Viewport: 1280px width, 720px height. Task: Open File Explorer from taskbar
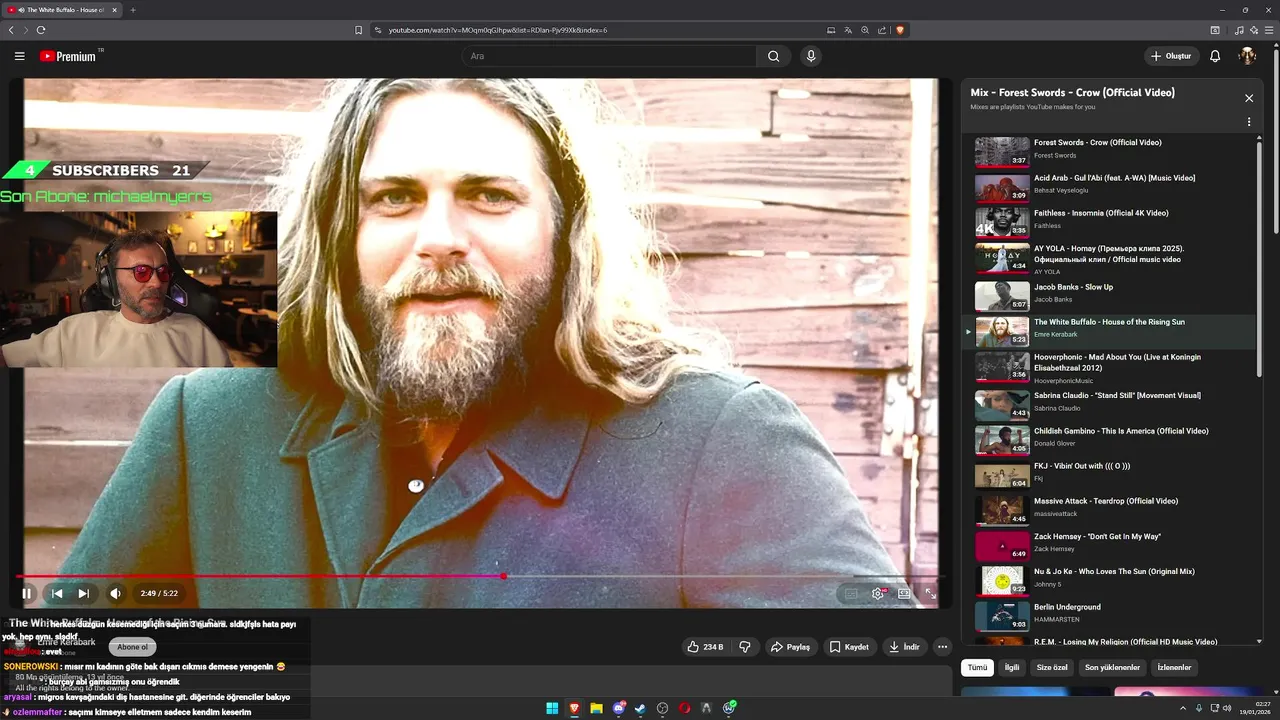coord(596,708)
